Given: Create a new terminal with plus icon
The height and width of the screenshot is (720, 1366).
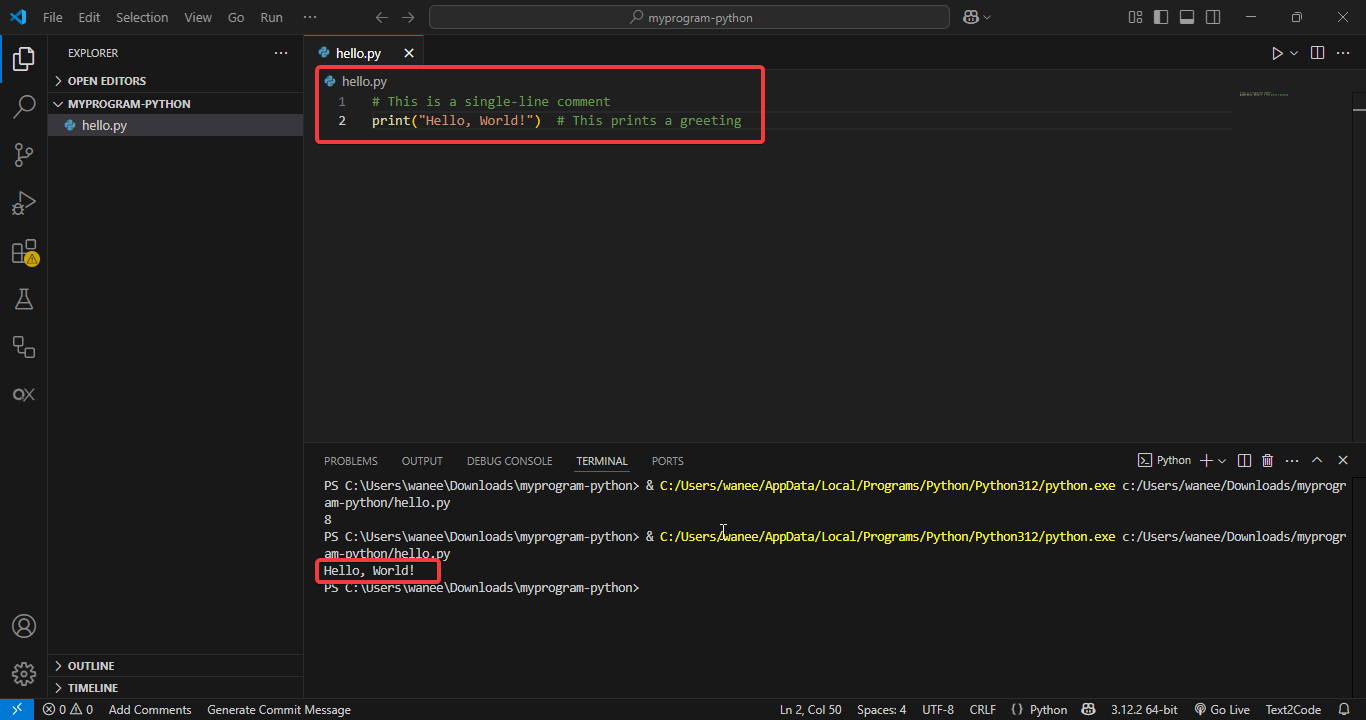Looking at the screenshot, I should tap(1206, 461).
